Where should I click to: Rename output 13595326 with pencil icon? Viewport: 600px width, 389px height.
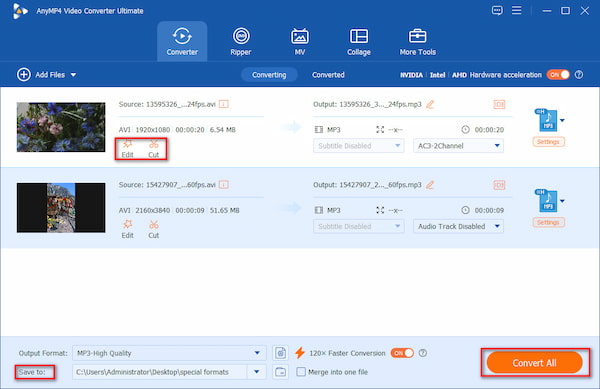tap(430, 104)
